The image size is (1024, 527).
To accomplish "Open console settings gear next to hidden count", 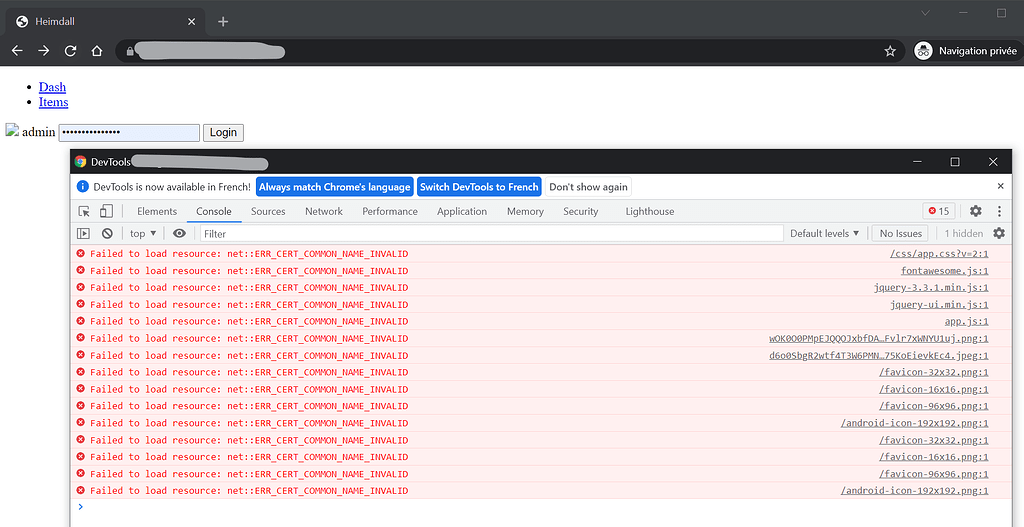I will 998,233.
